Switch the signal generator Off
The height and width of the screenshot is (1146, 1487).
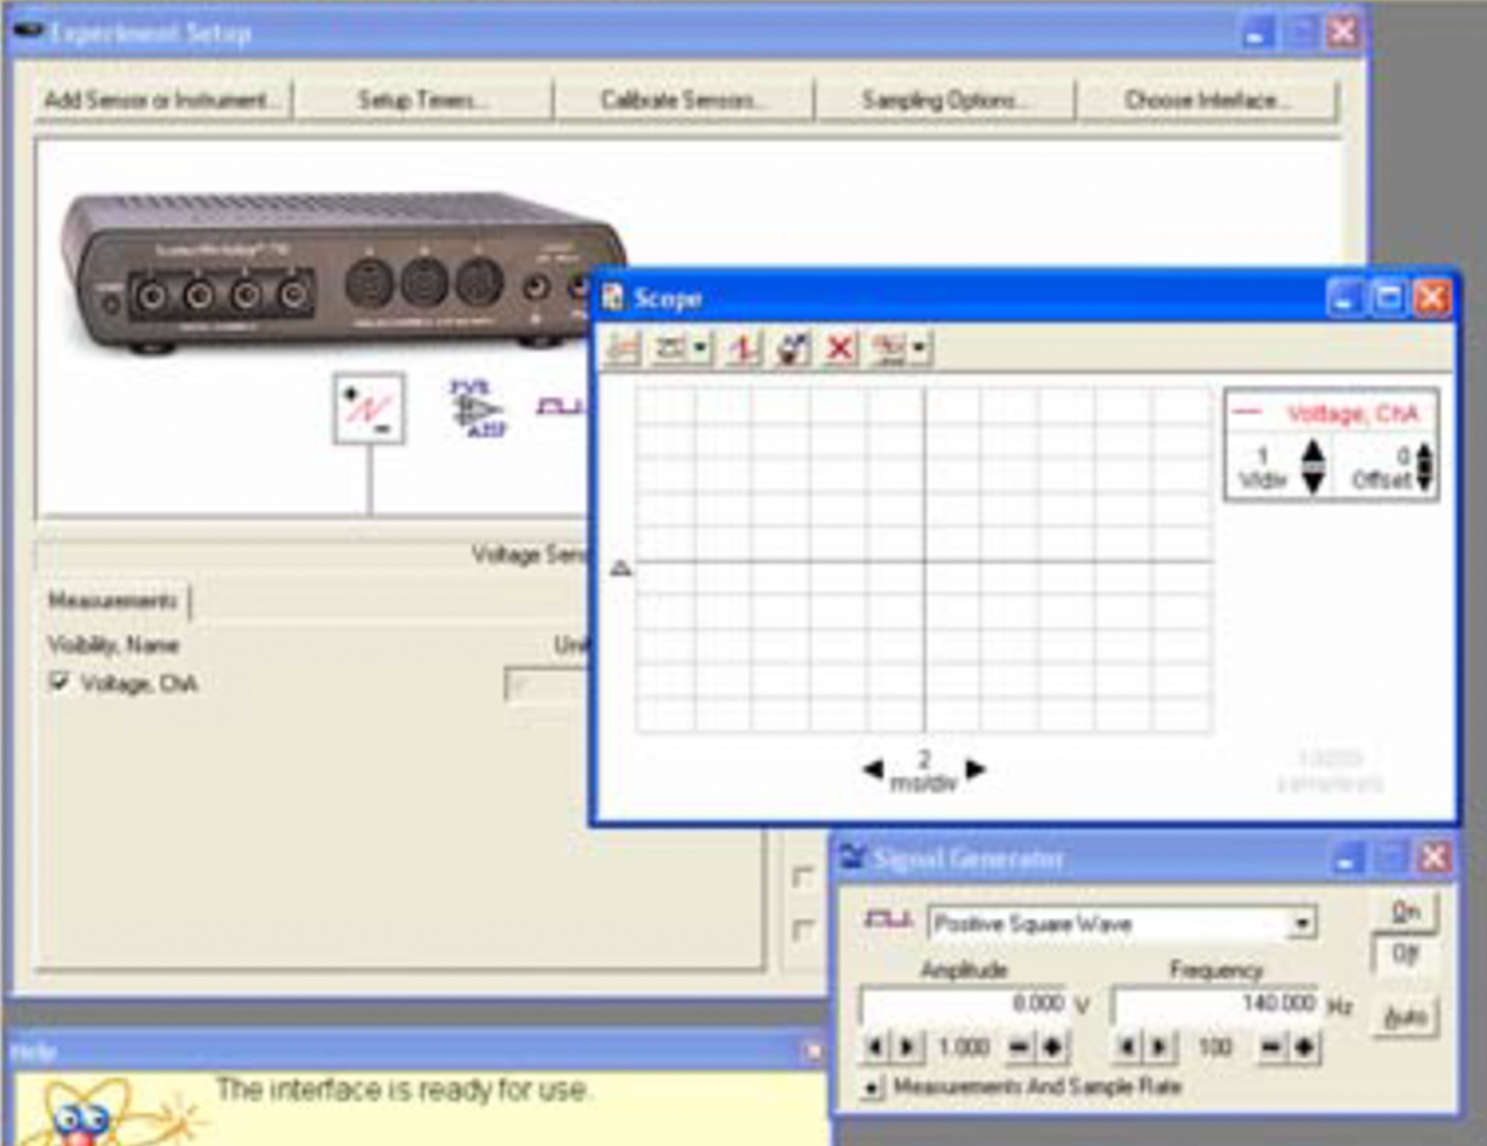coord(1405,954)
